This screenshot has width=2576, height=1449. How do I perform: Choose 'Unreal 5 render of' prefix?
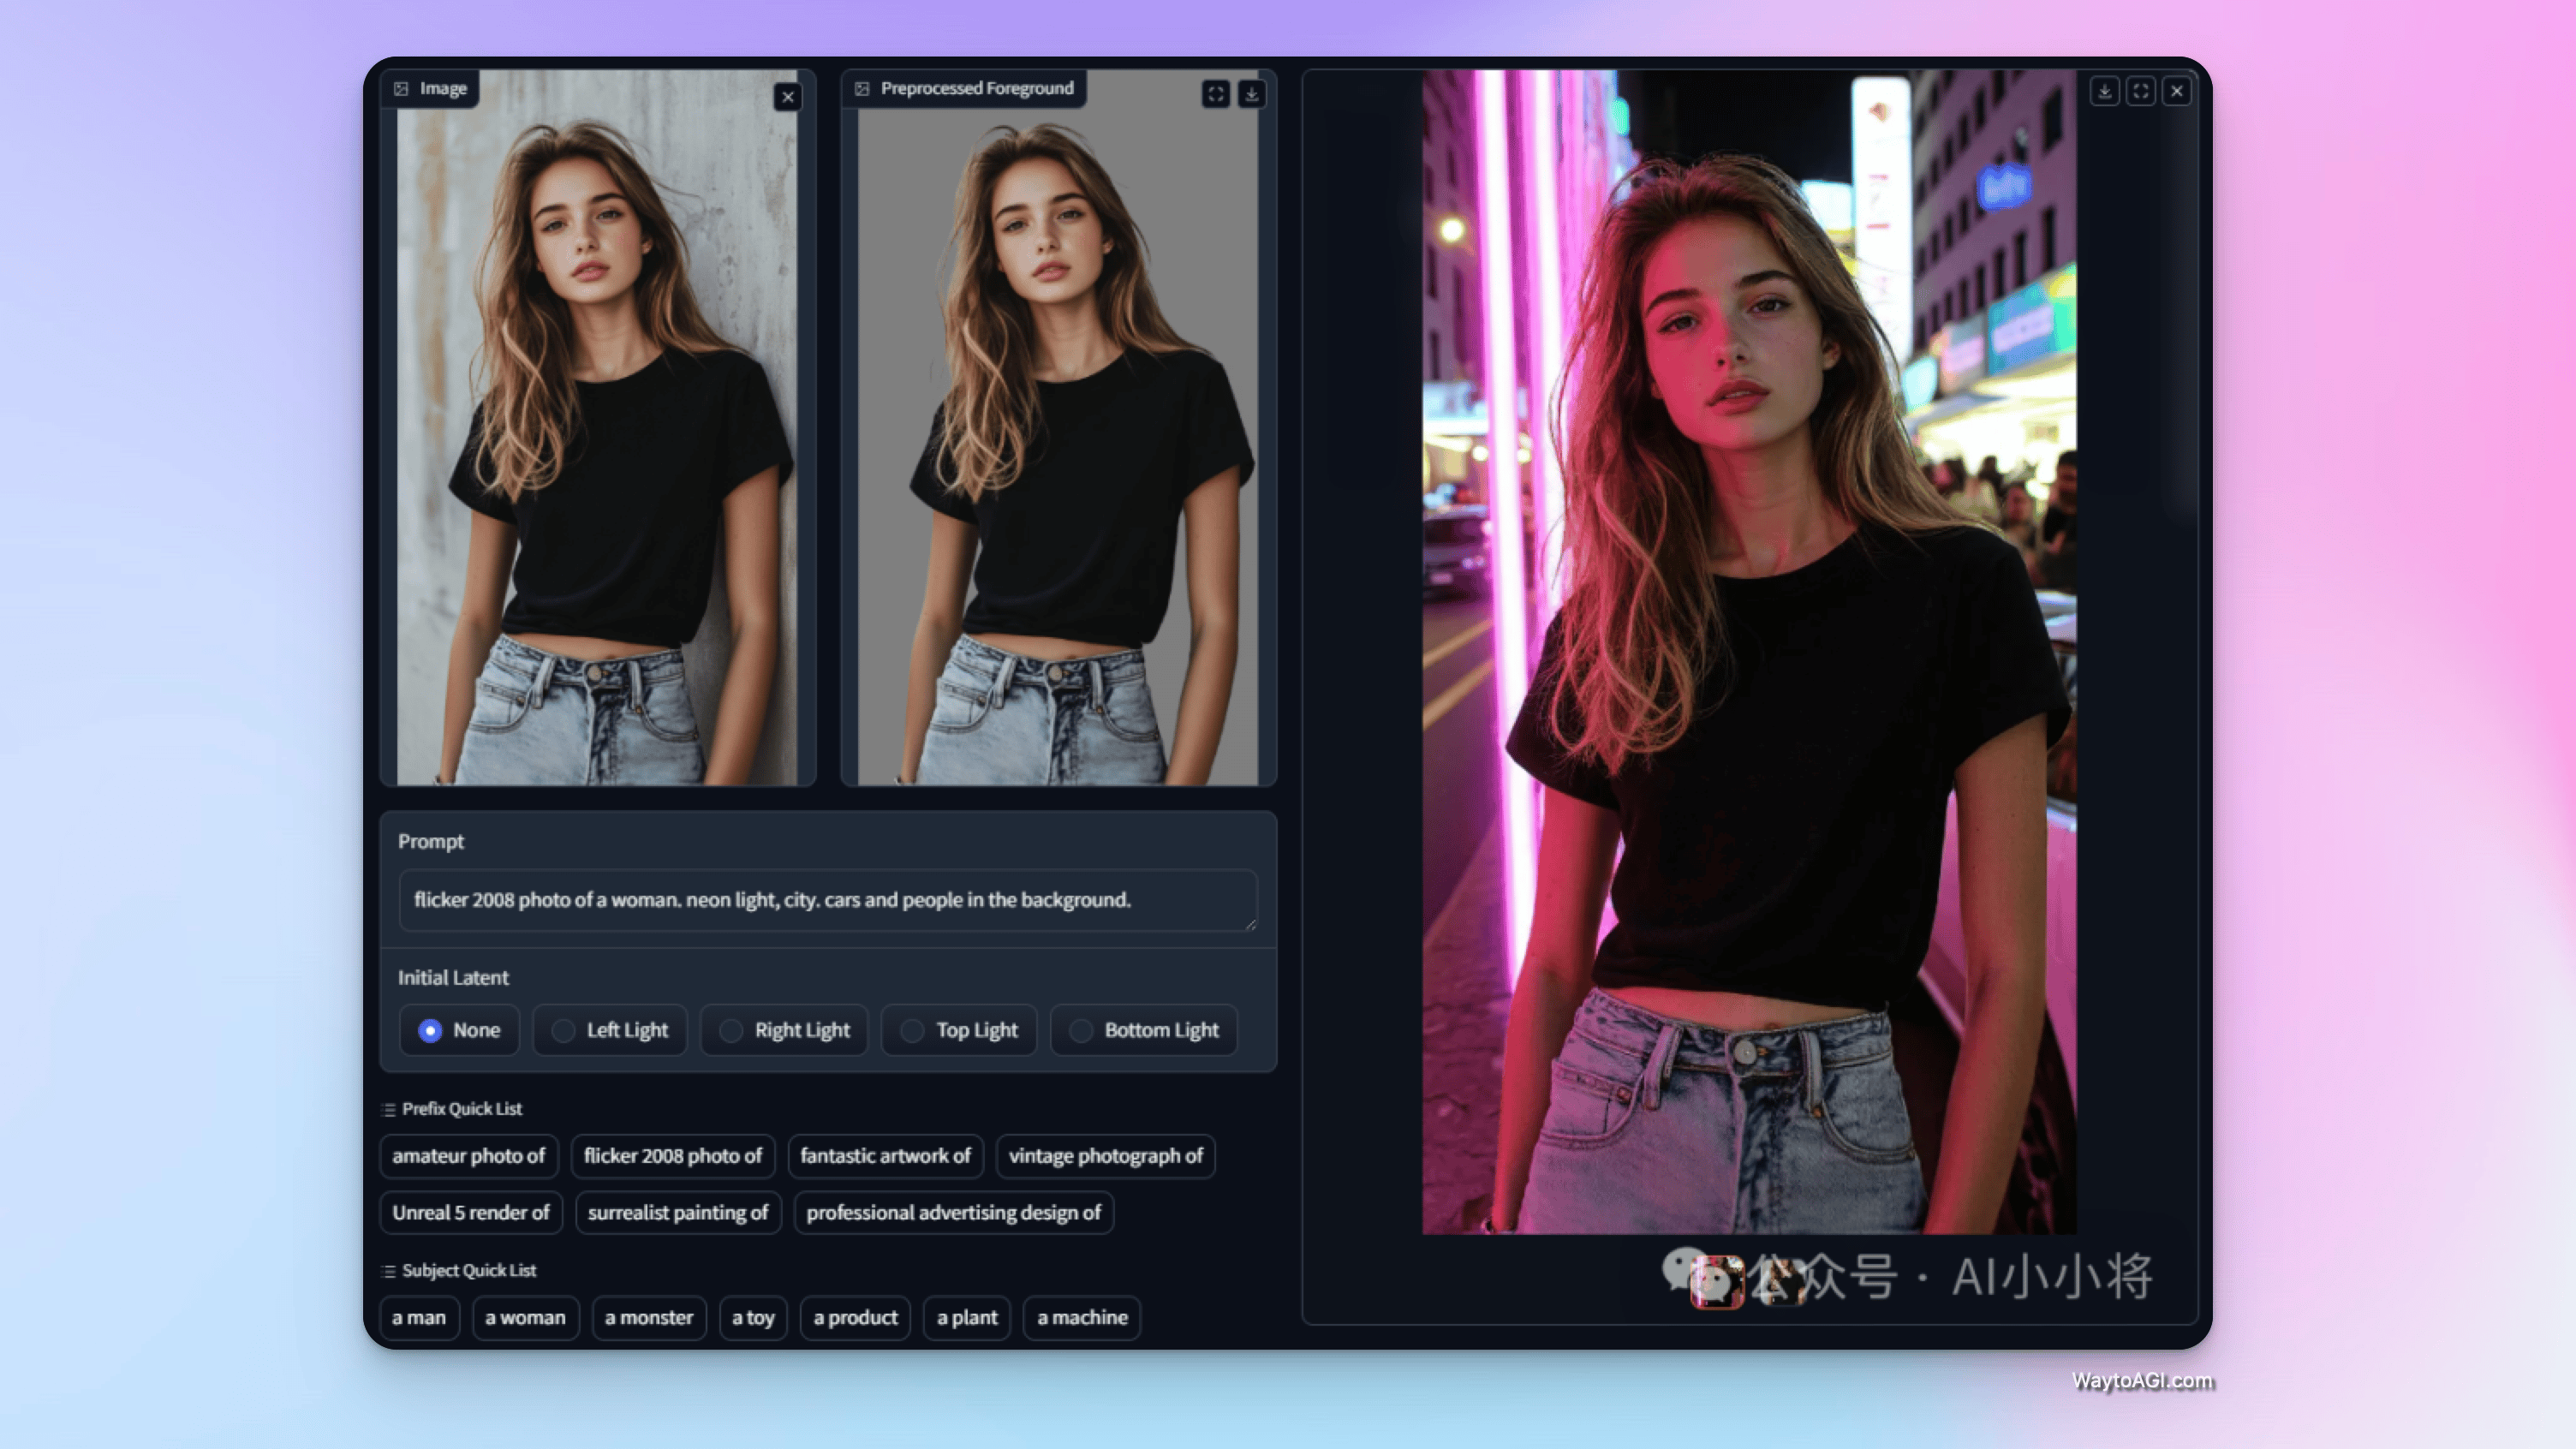point(470,1213)
